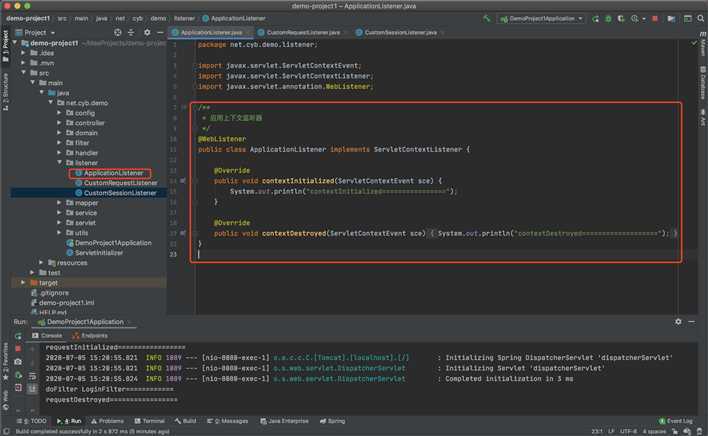Click the contextDestroyed gutter override icon
Screen dimensions: 708x436
[x=183, y=233]
